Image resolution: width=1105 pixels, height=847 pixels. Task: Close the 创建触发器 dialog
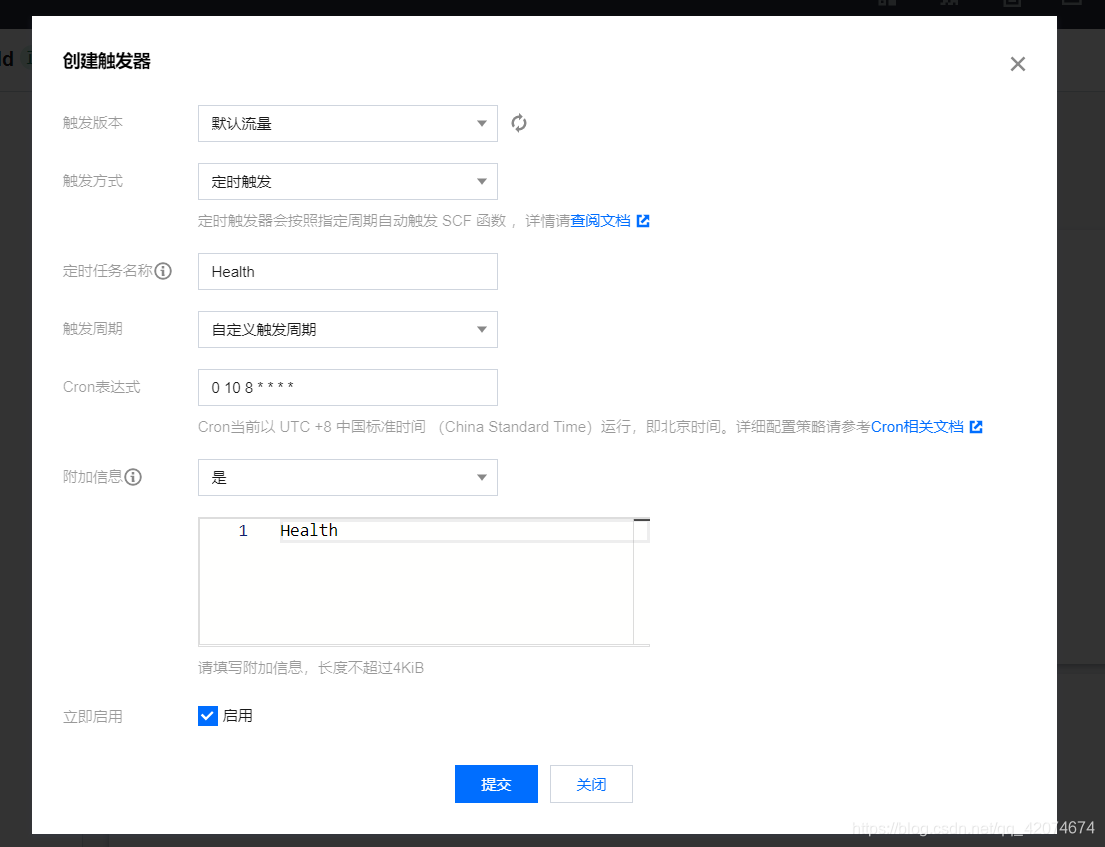(1018, 64)
